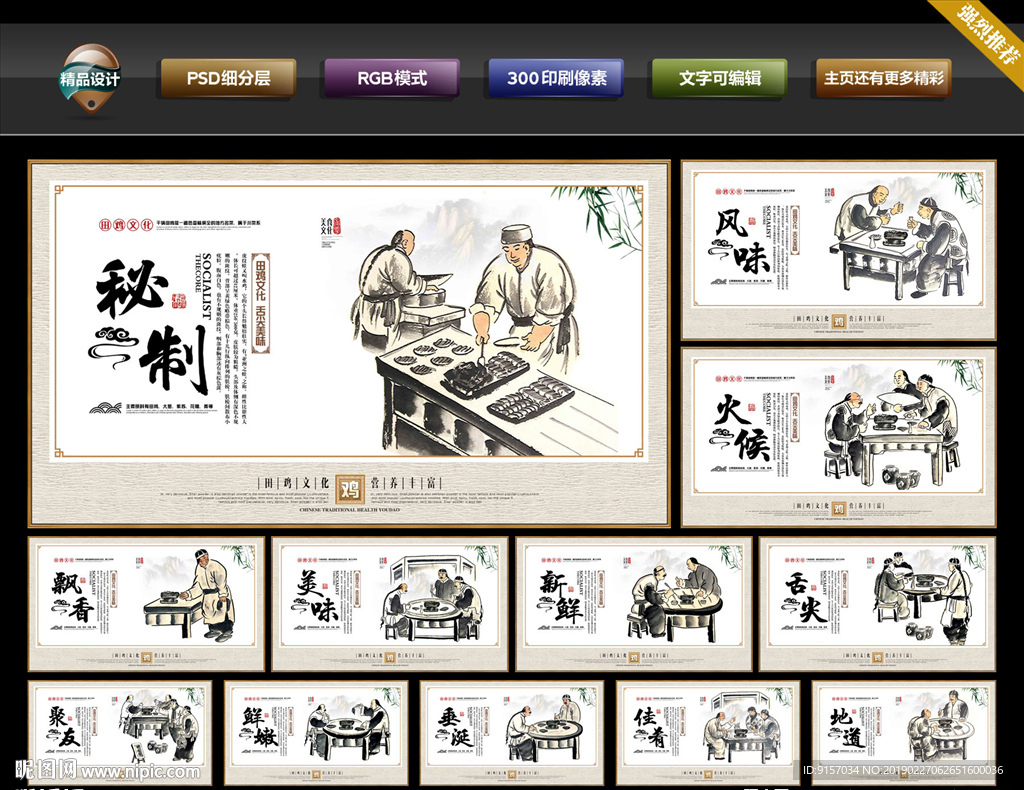Click the 精品设计 badge icon
Viewport: 1024px width, 790px height.
pos(90,79)
